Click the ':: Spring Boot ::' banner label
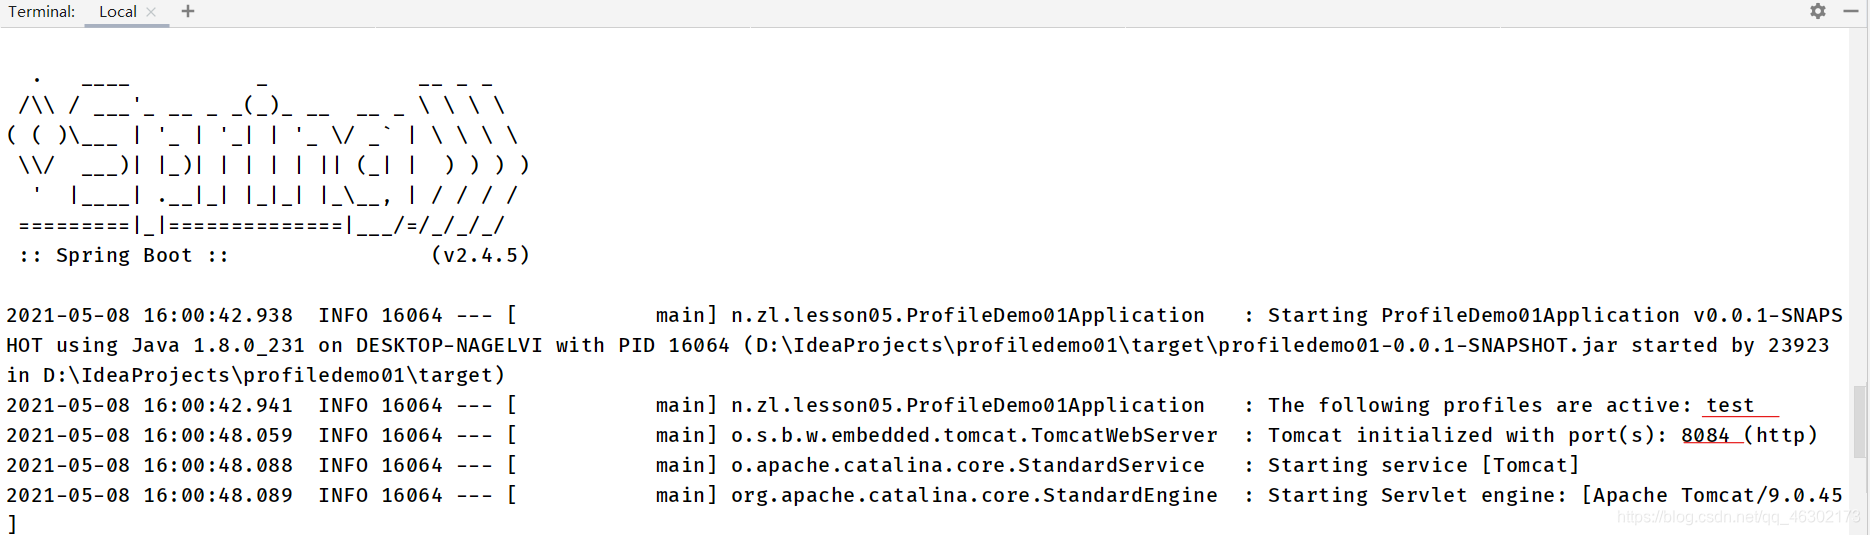 124,255
